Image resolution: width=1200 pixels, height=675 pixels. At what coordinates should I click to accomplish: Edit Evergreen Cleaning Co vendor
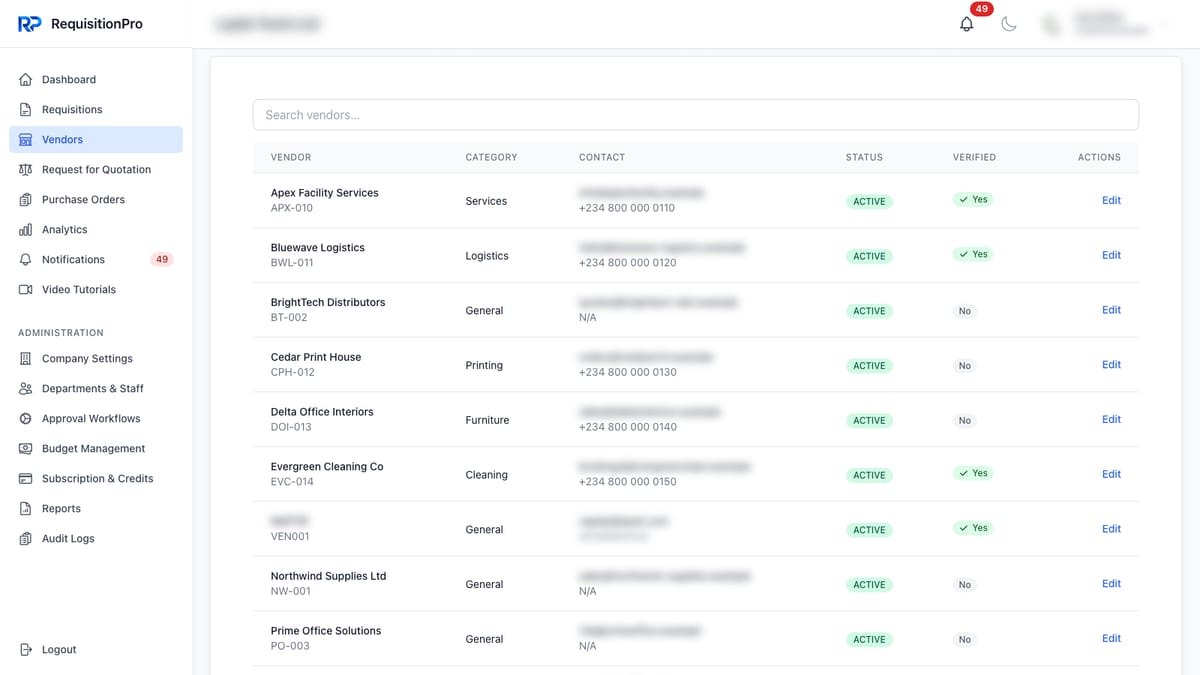tap(1111, 474)
